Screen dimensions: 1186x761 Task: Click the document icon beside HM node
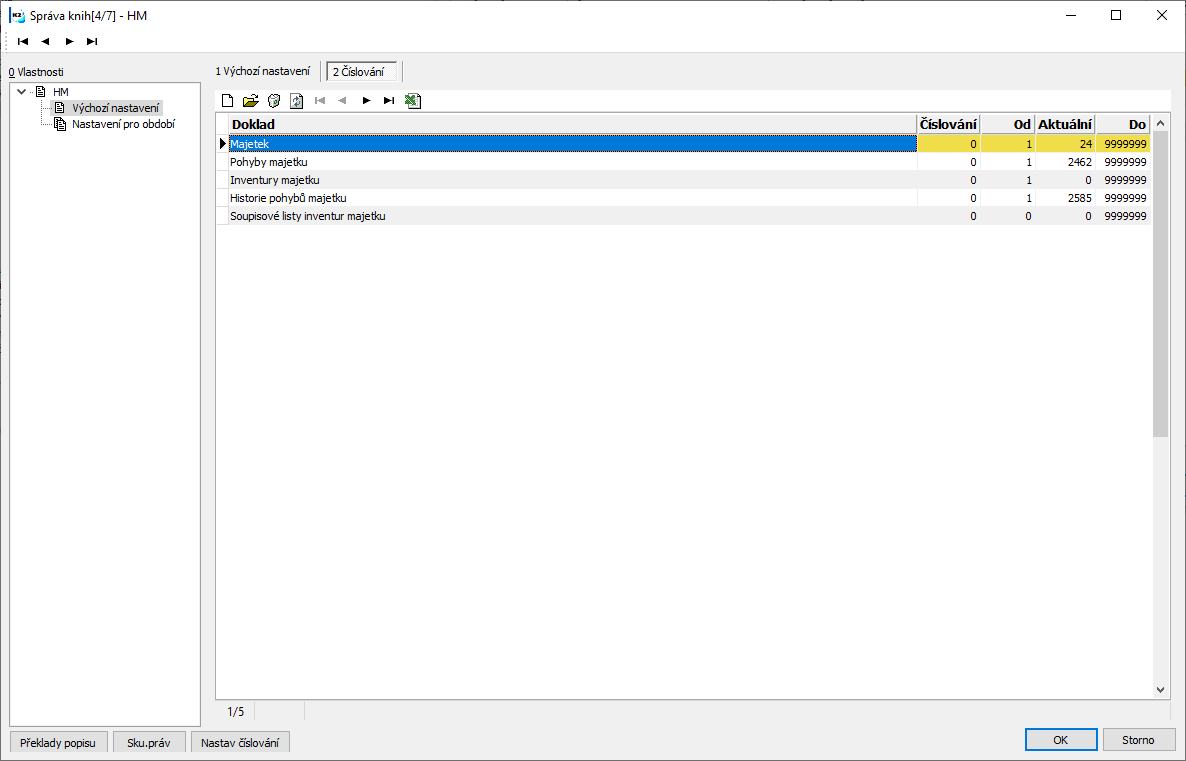click(x=41, y=92)
